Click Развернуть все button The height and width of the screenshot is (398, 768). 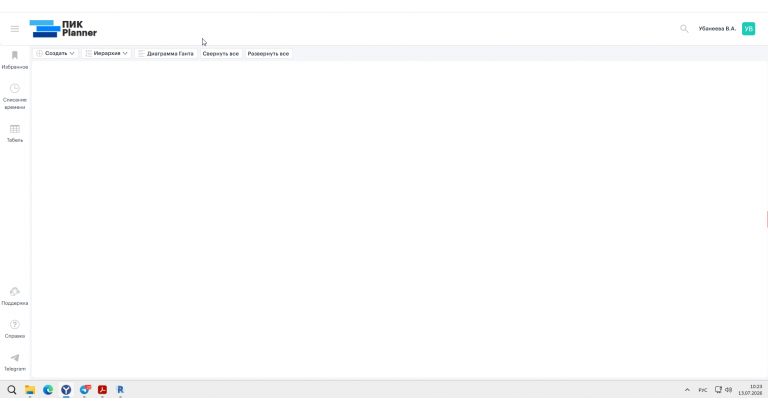coord(268,53)
